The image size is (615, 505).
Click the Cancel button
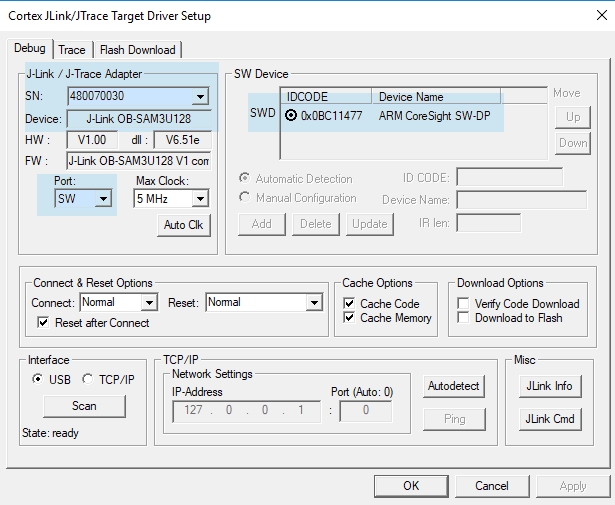click(492, 486)
